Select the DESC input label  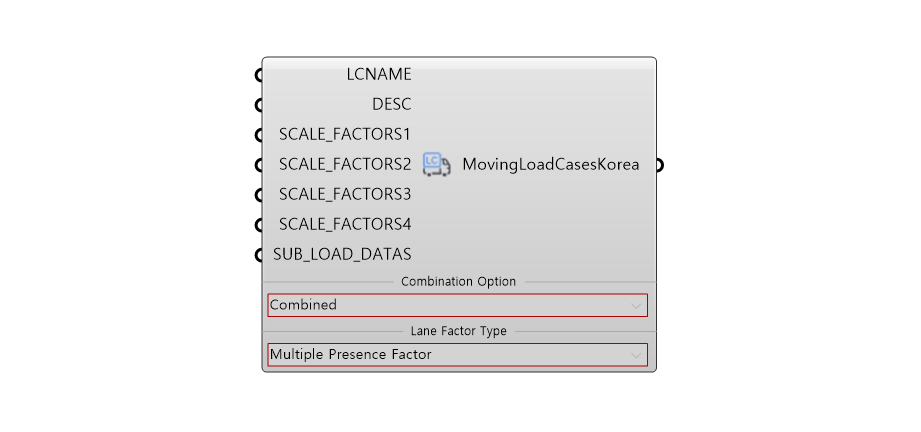coord(391,104)
